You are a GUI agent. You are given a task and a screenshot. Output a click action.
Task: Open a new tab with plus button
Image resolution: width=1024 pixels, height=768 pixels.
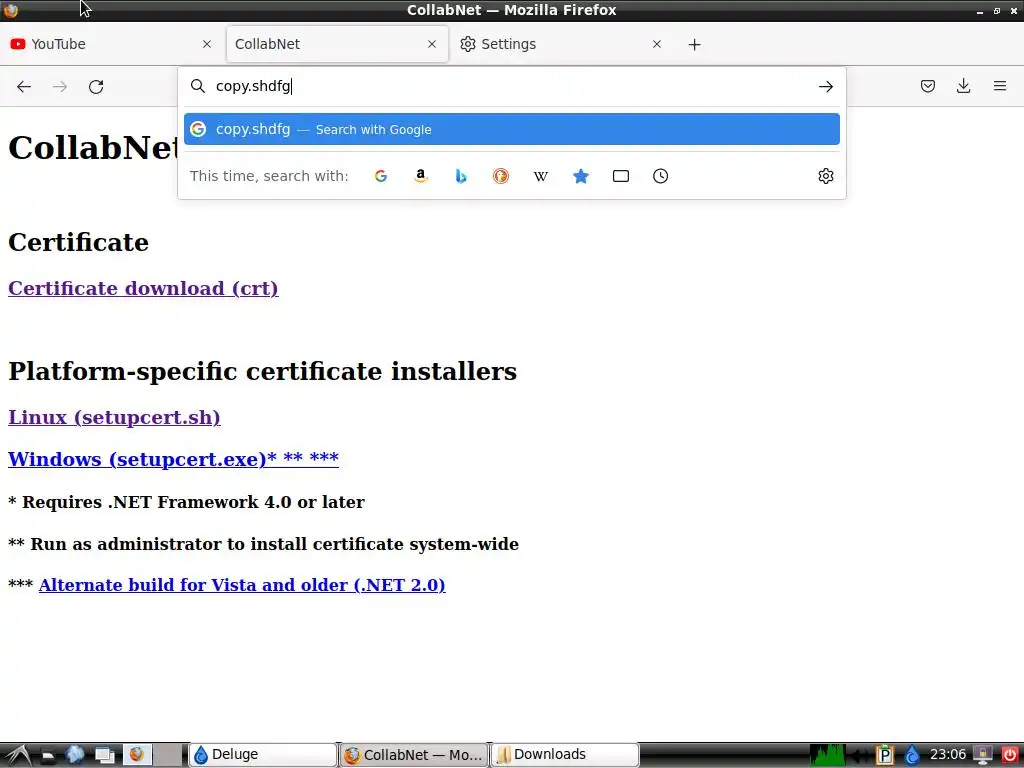click(694, 44)
